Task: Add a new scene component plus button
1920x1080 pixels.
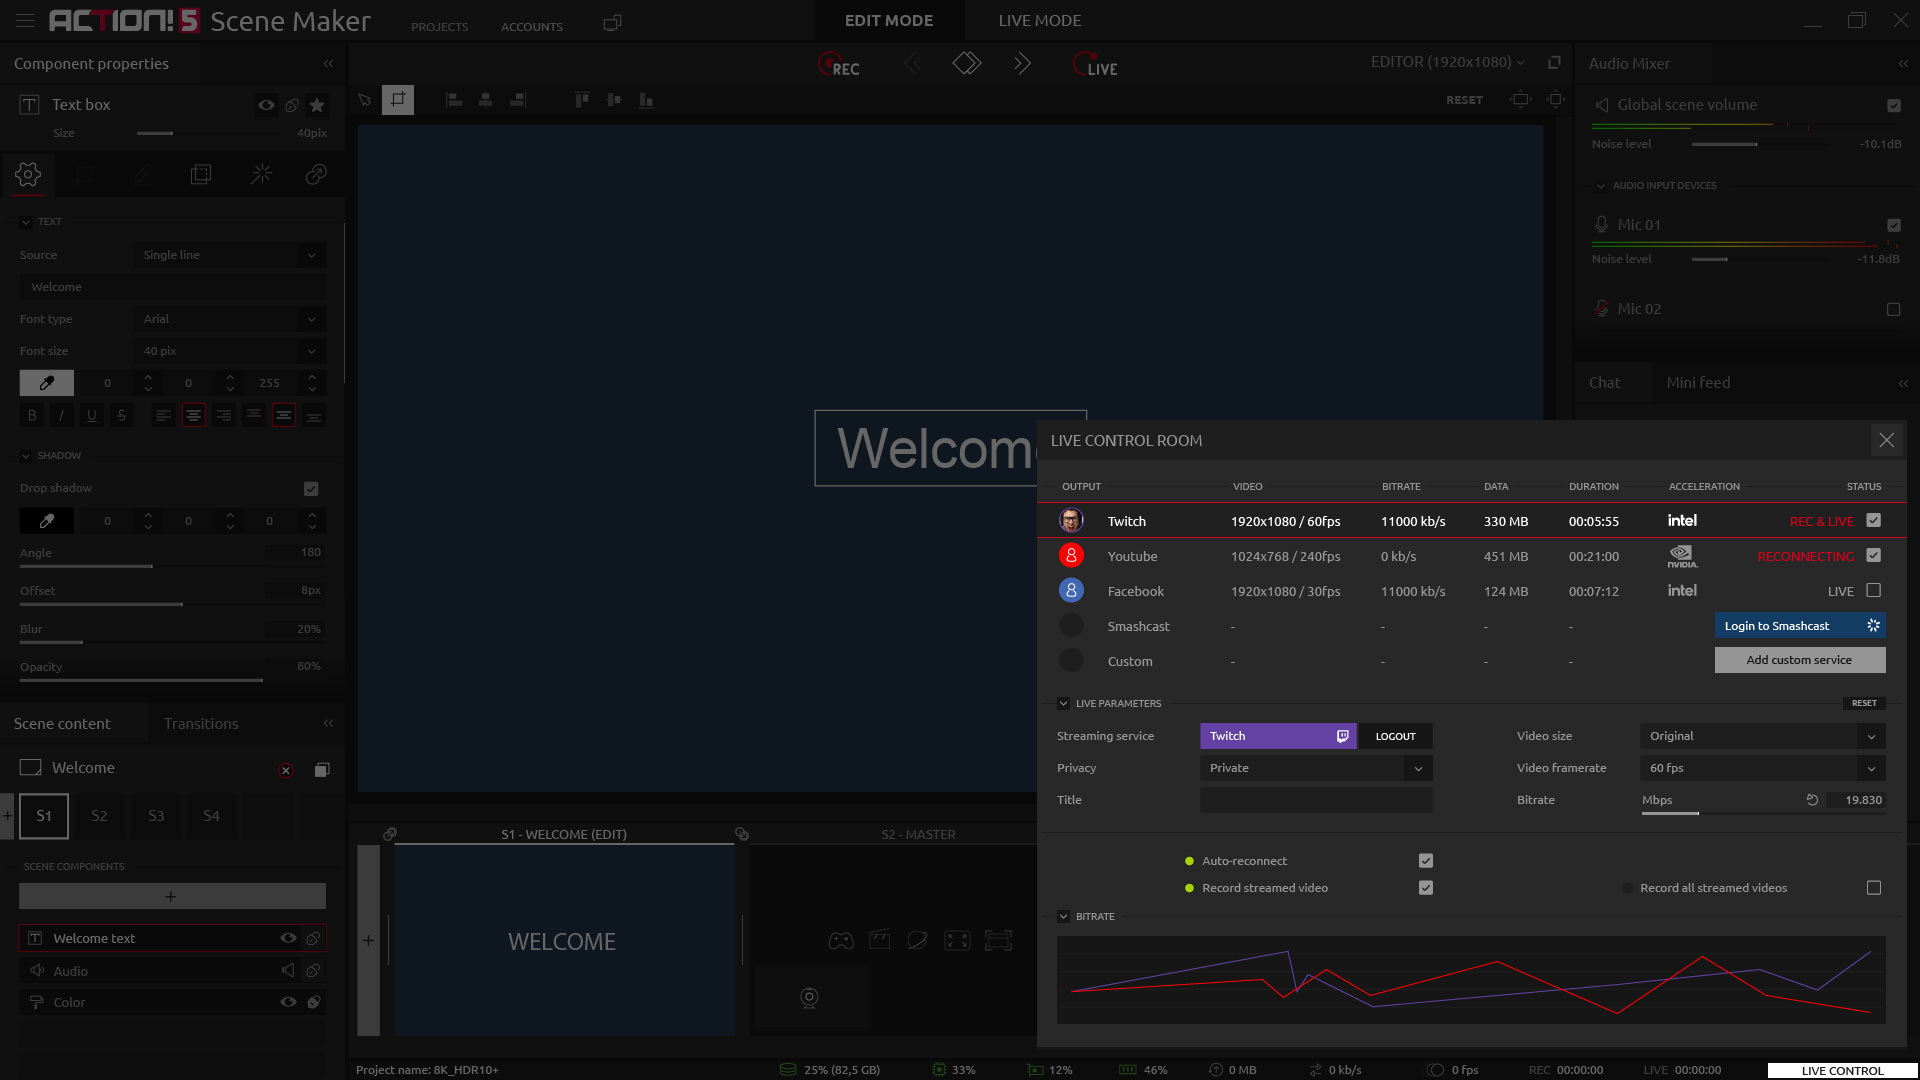Action: click(x=172, y=896)
